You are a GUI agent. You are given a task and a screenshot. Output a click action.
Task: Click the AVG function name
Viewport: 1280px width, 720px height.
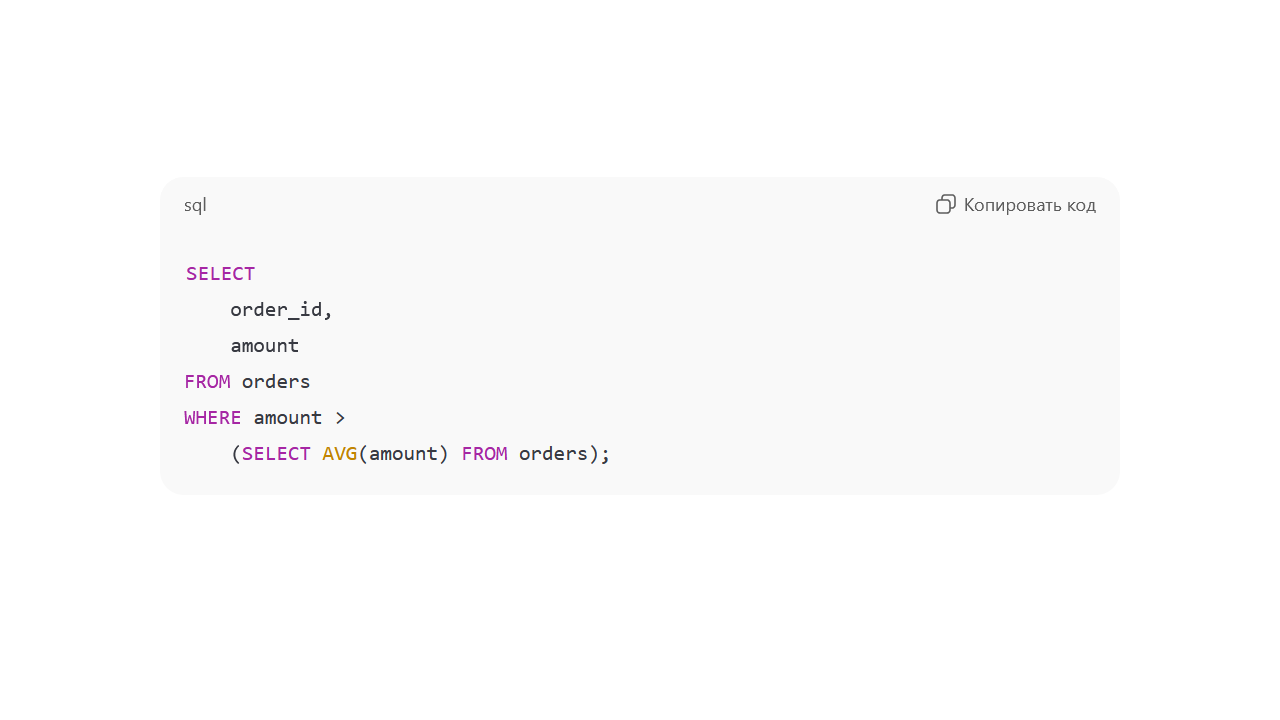tap(340, 454)
